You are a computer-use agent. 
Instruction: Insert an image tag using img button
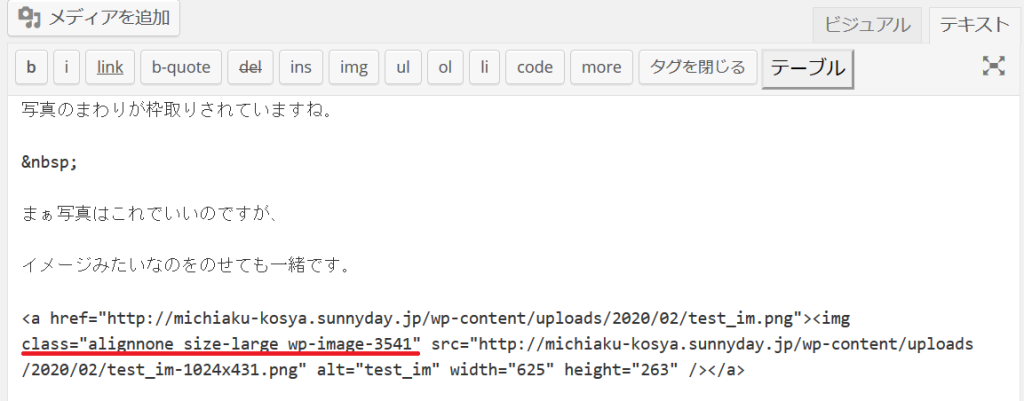354,68
